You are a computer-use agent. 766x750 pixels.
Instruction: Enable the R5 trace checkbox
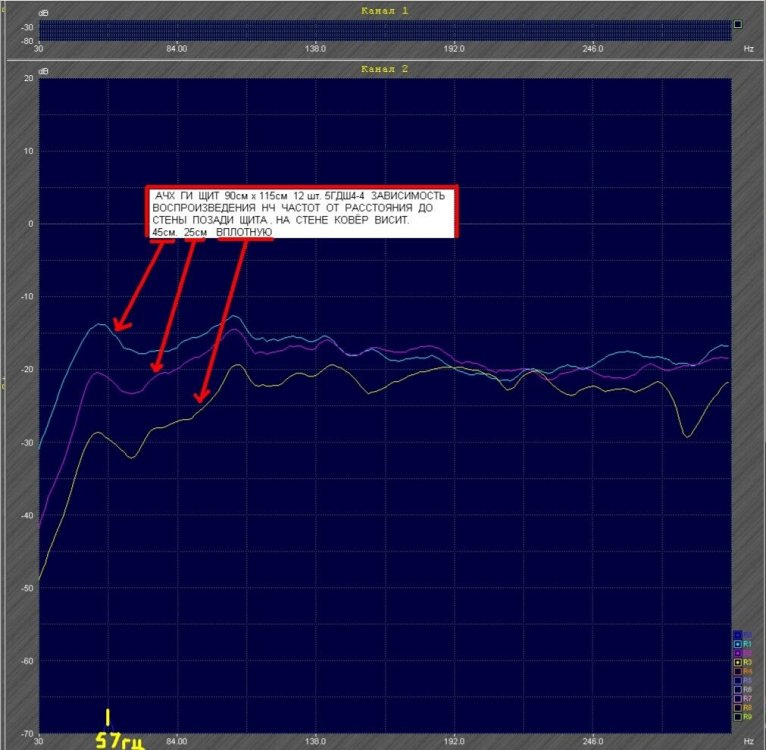point(738,680)
